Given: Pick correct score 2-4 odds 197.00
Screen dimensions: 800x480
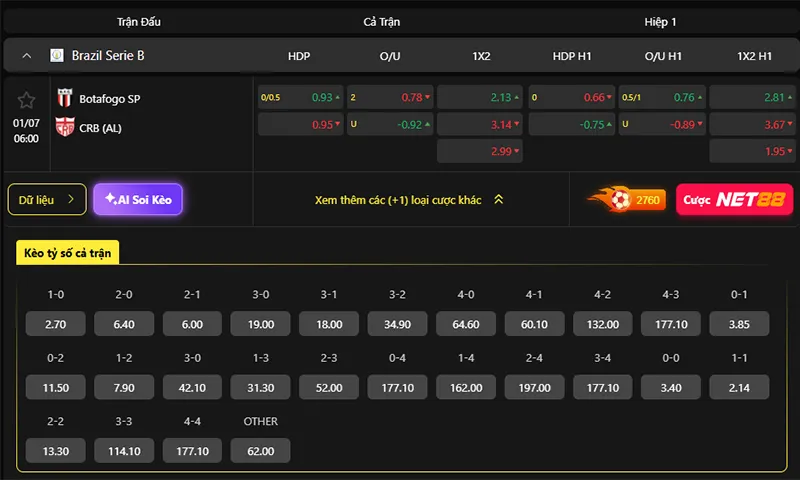Looking at the screenshot, I should (x=534, y=388).
